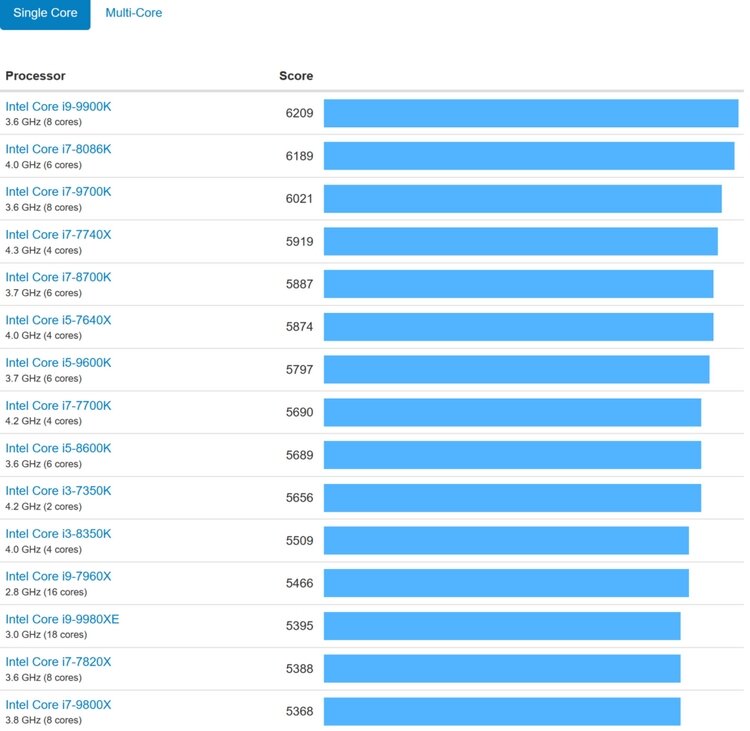Click "4.0 GHz (6 cores)" under i7-8086K

tap(44, 165)
